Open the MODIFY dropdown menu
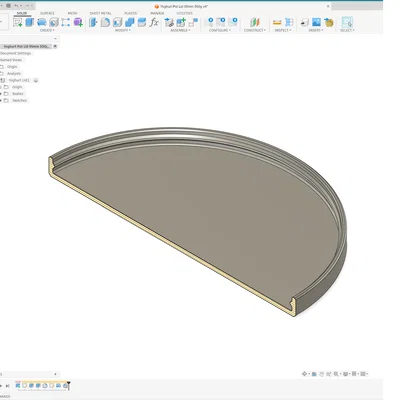Screen dimensions: 400x400 pyautogui.click(x=123, y=30)
